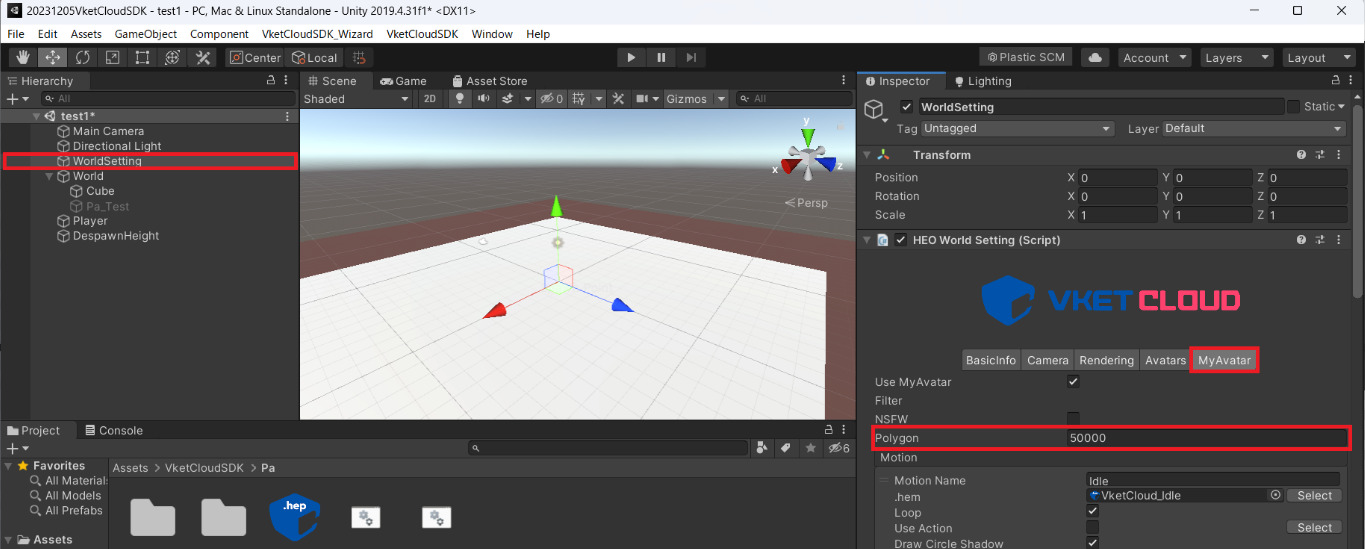Select the Rotate tool
This screenshot has height=549, width=1365.
[x=82, y=58]
